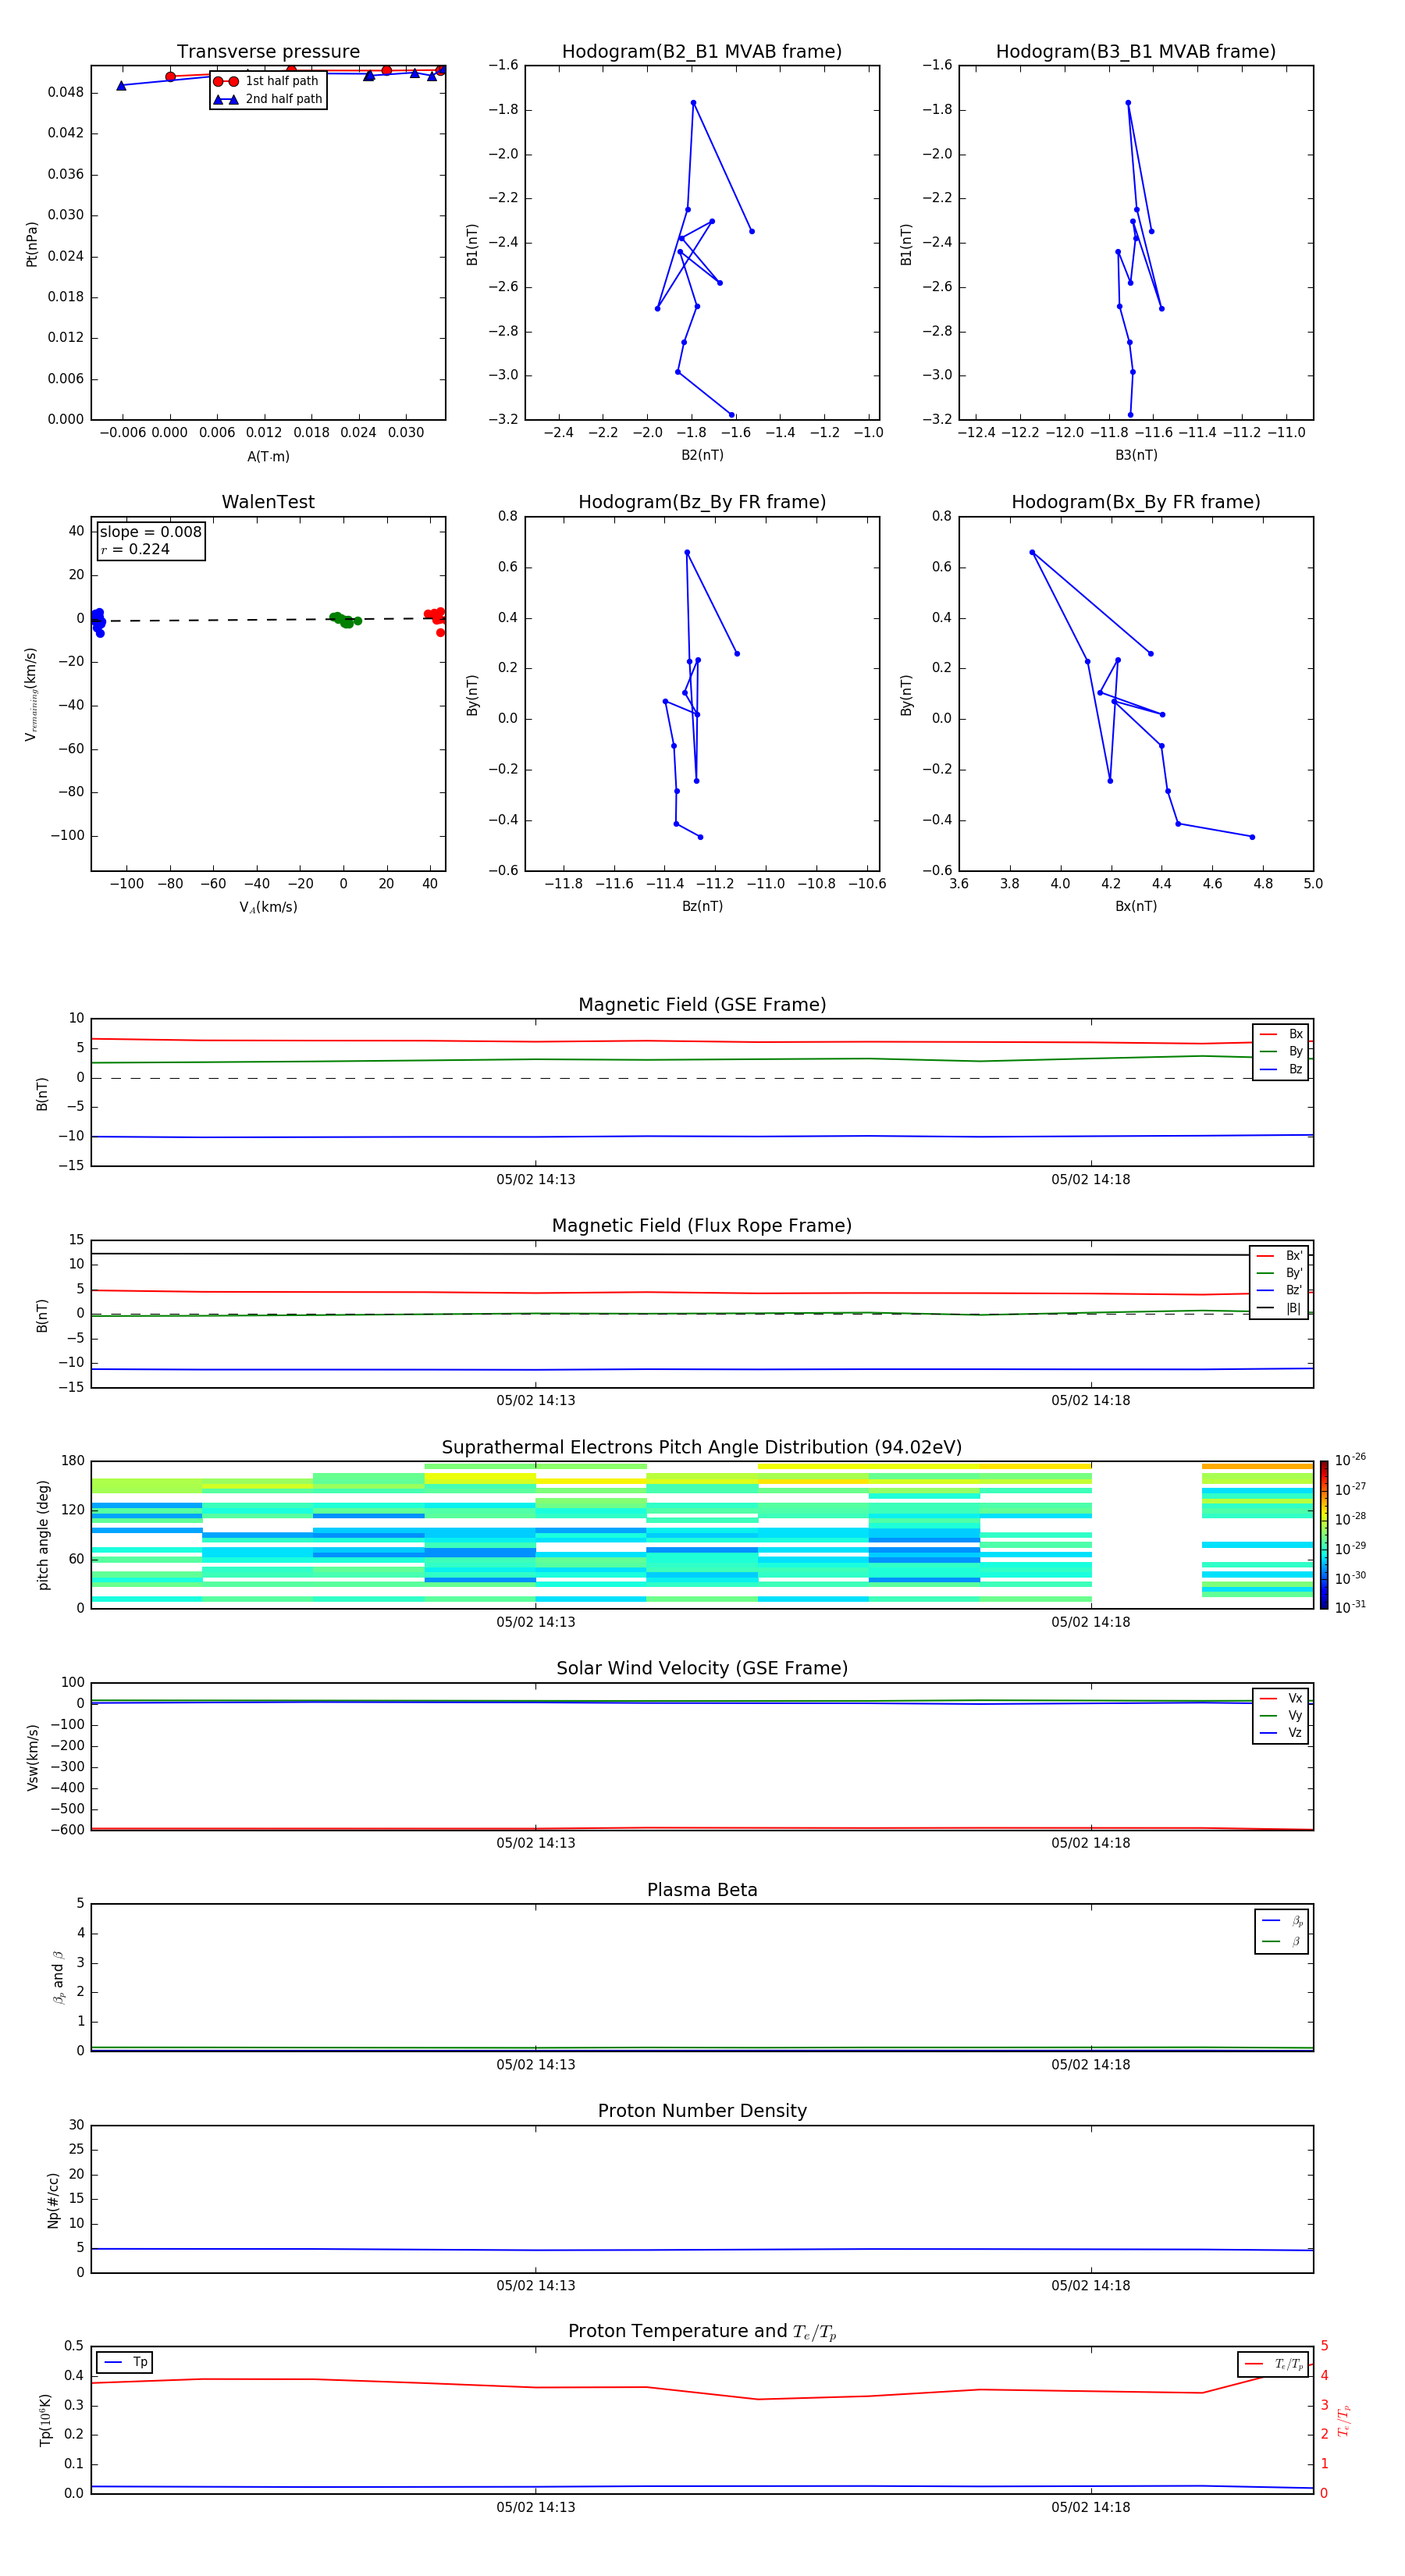1405x2576 pixels.
Task: Select the Te/Tp legend entry
Action: (1274, 2364)
